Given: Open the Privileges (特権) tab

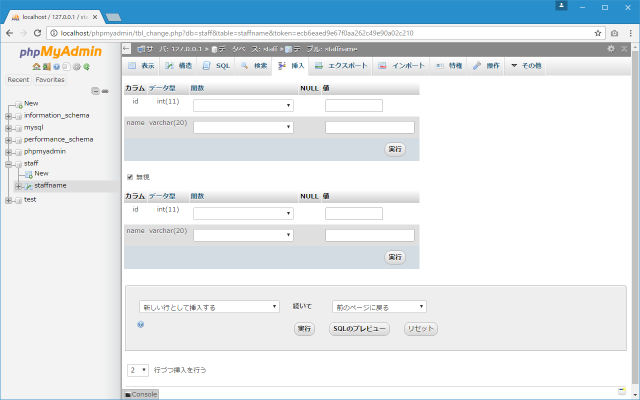Looking at the screenshot, I should (449, 66).
